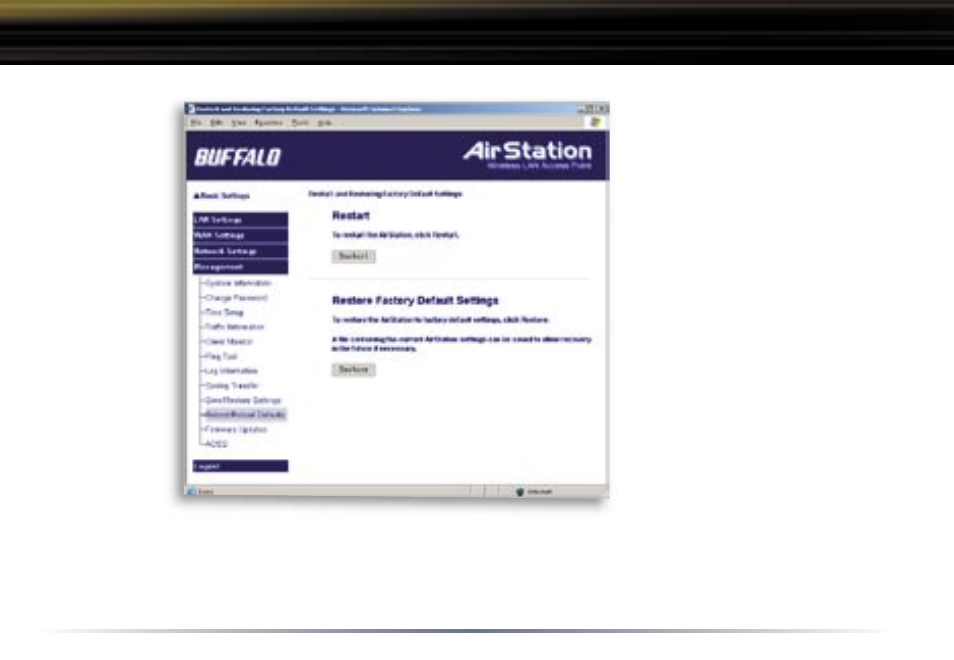Select Change Password in the sidebar
This screenshot has width=954, height=660.
coord(236,298)
